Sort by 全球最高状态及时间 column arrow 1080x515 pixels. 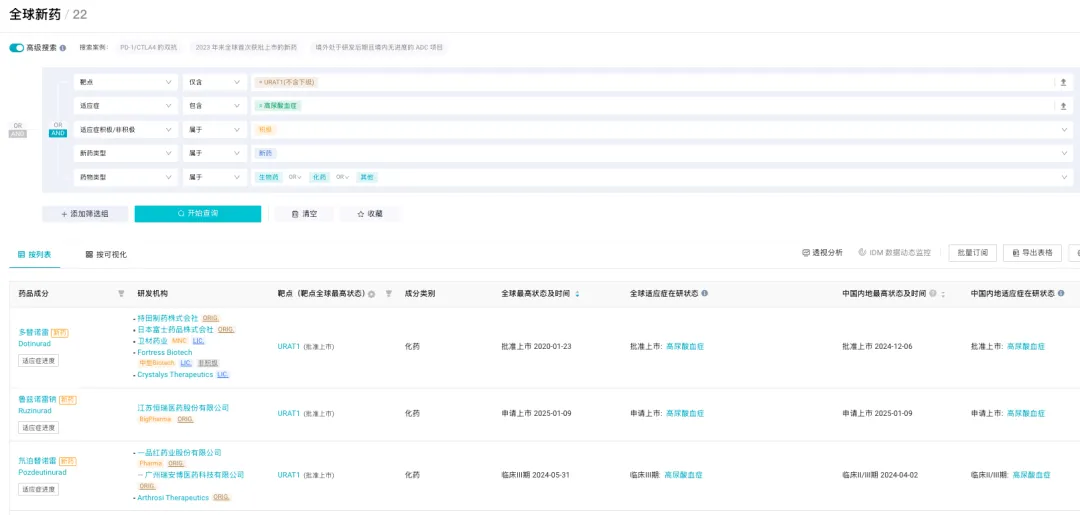577,294
